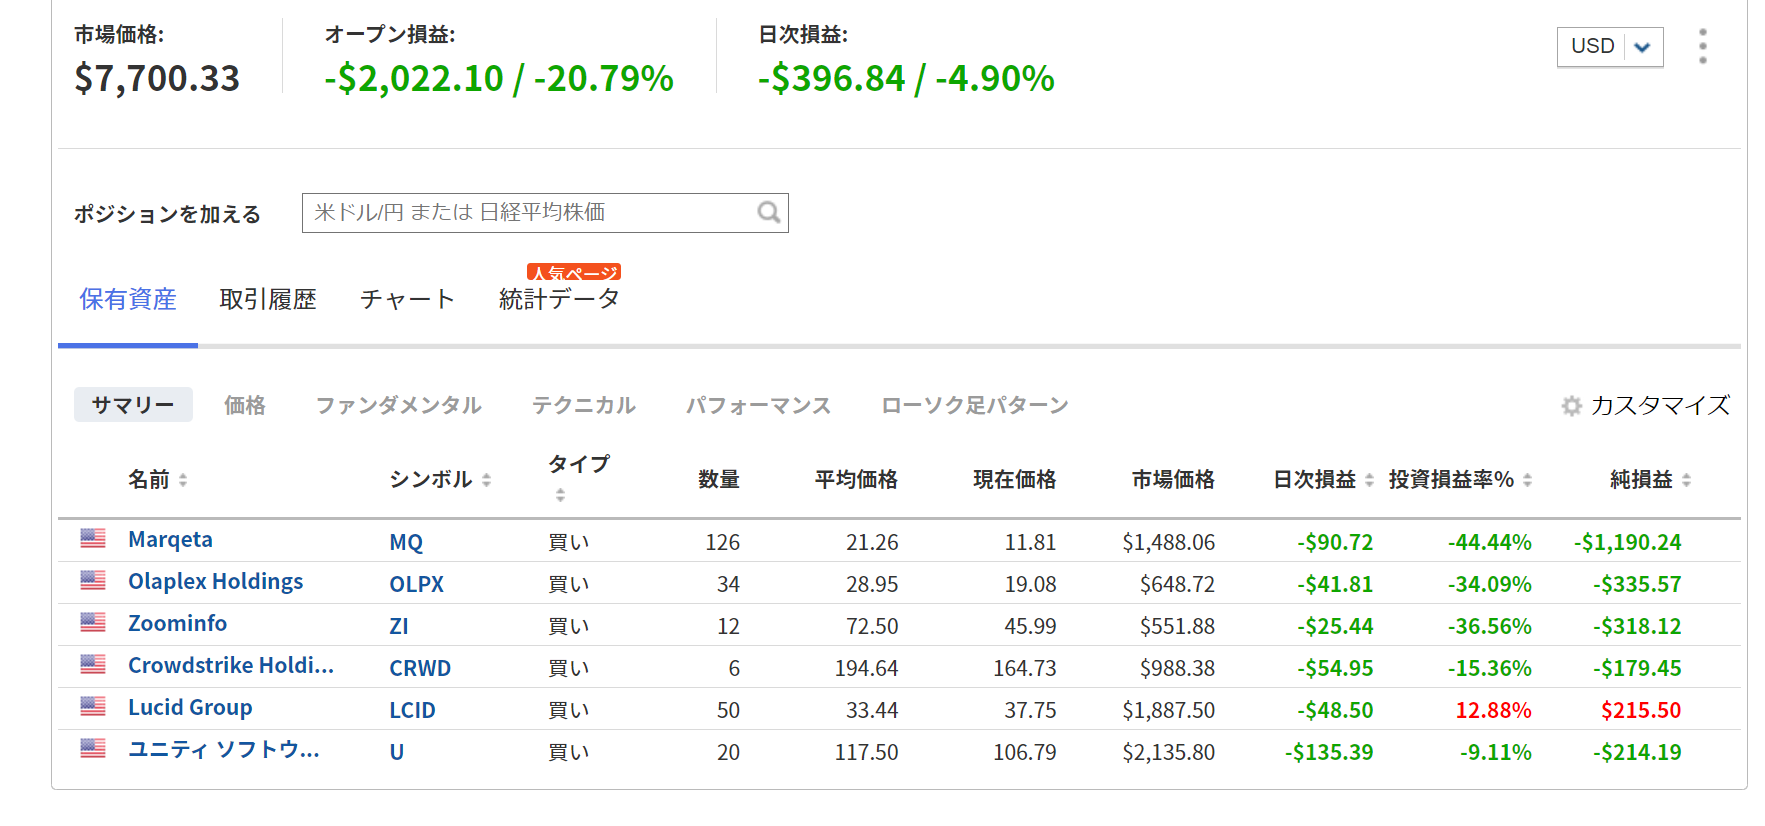Click the search magnifier icon
The image size is (1765, 826).
pos(768,212)
